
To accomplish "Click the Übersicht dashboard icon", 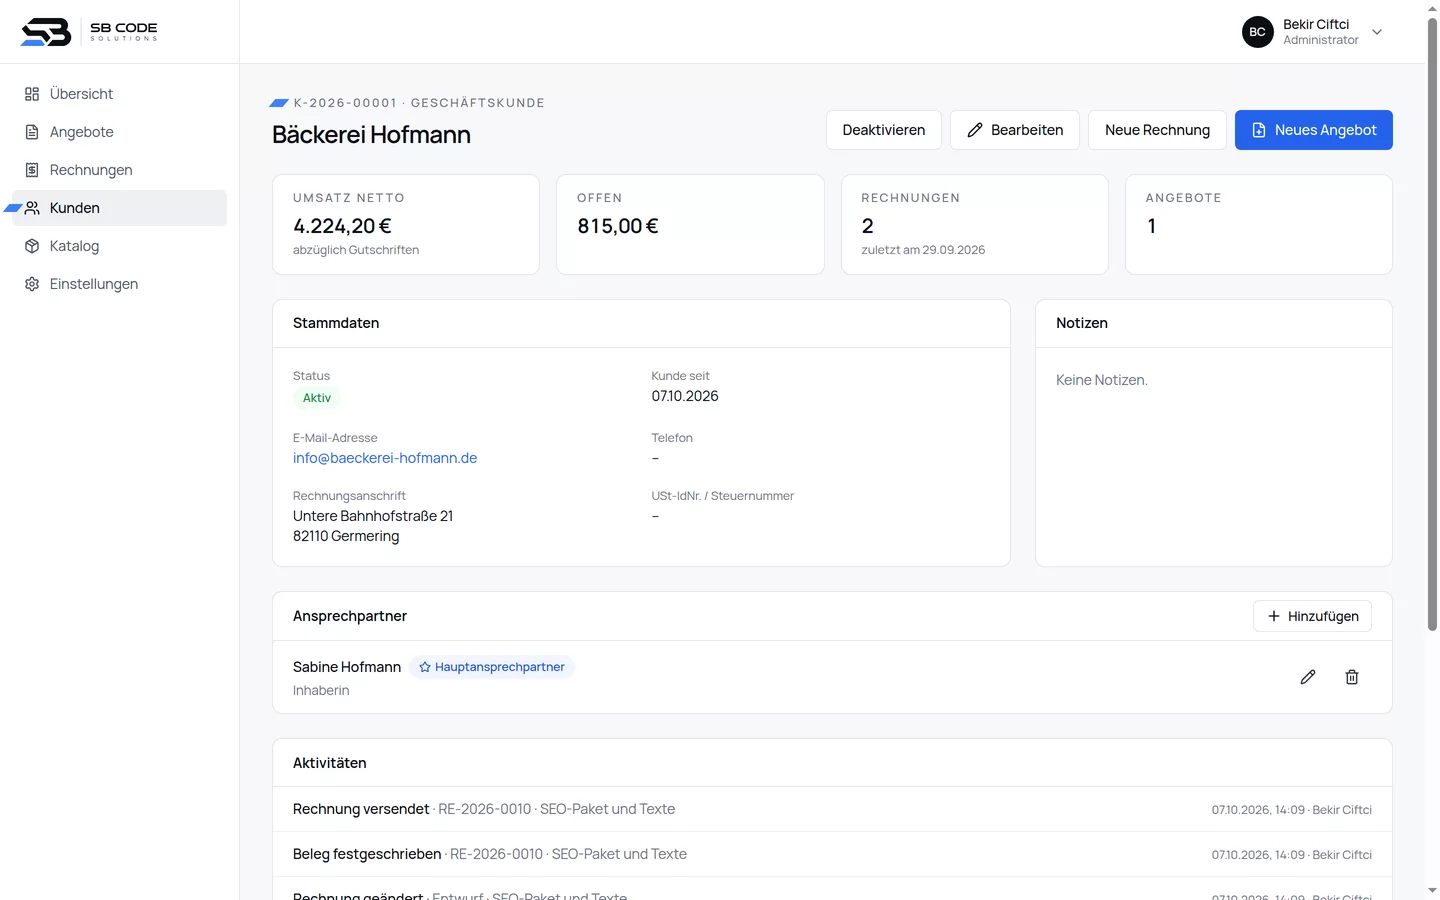I will [32, 94].
